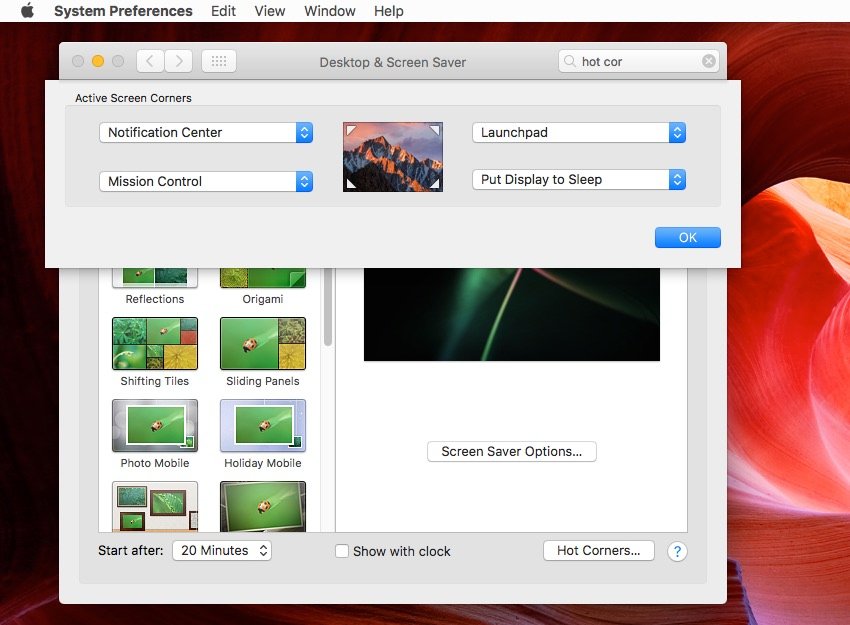Open the Mission Control corner dropdown

pyautogui.click(x=206, y=182)
